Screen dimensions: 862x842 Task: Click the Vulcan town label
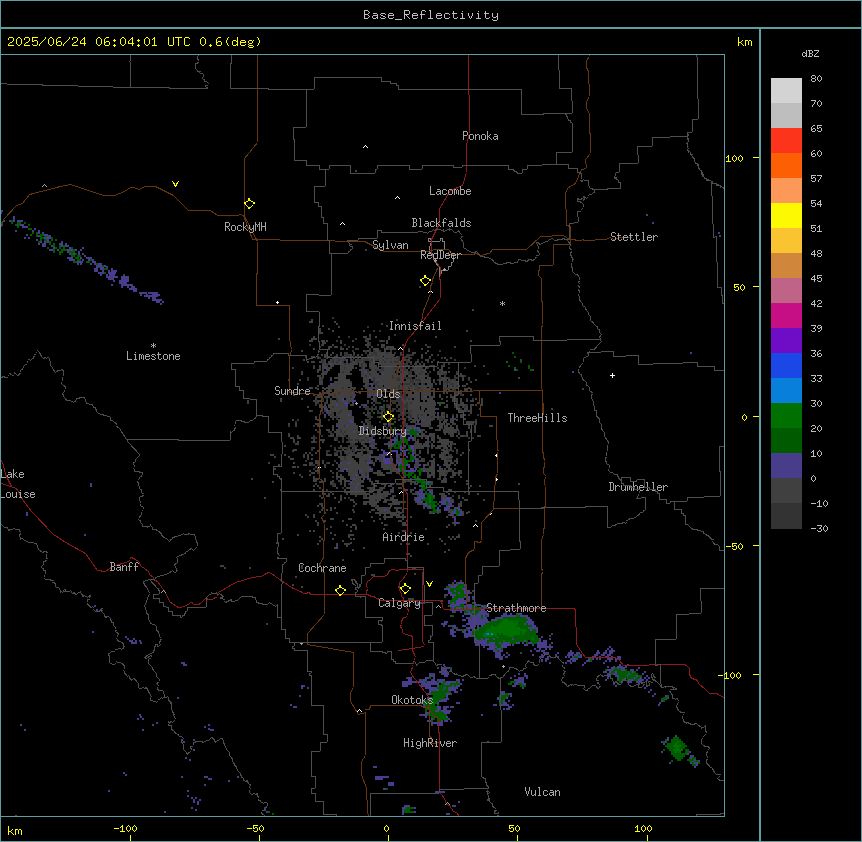coord(542,792)
